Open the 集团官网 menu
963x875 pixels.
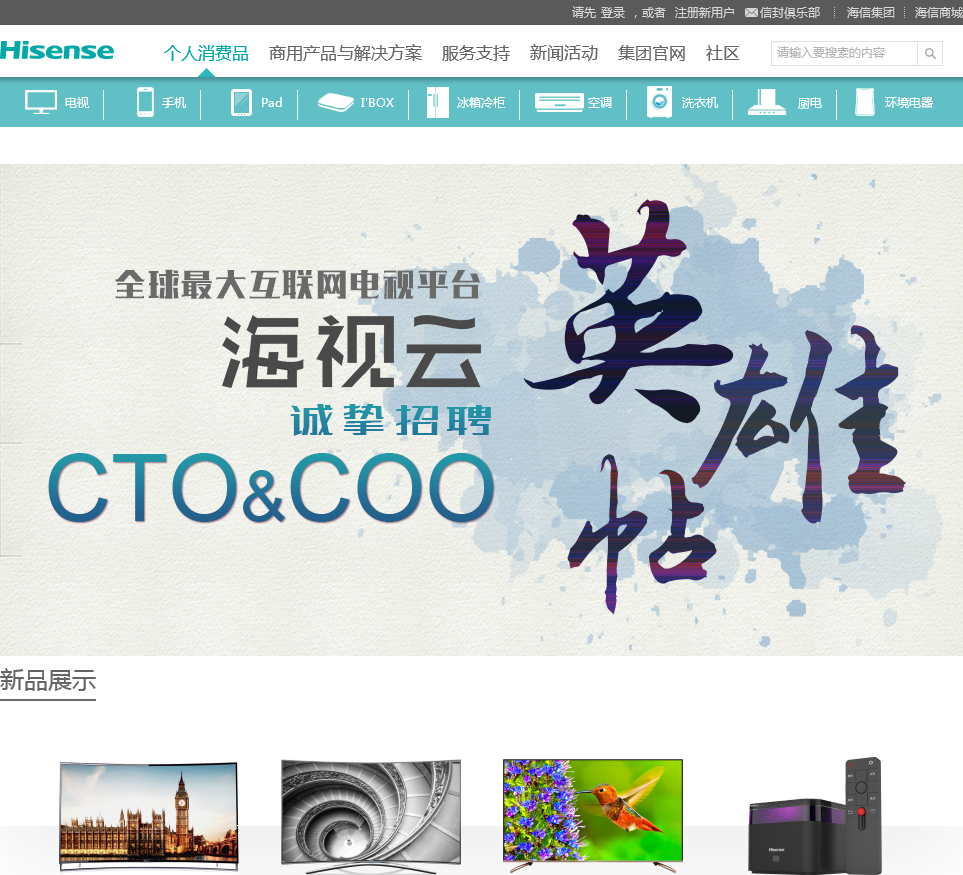(x=651, y=53)
